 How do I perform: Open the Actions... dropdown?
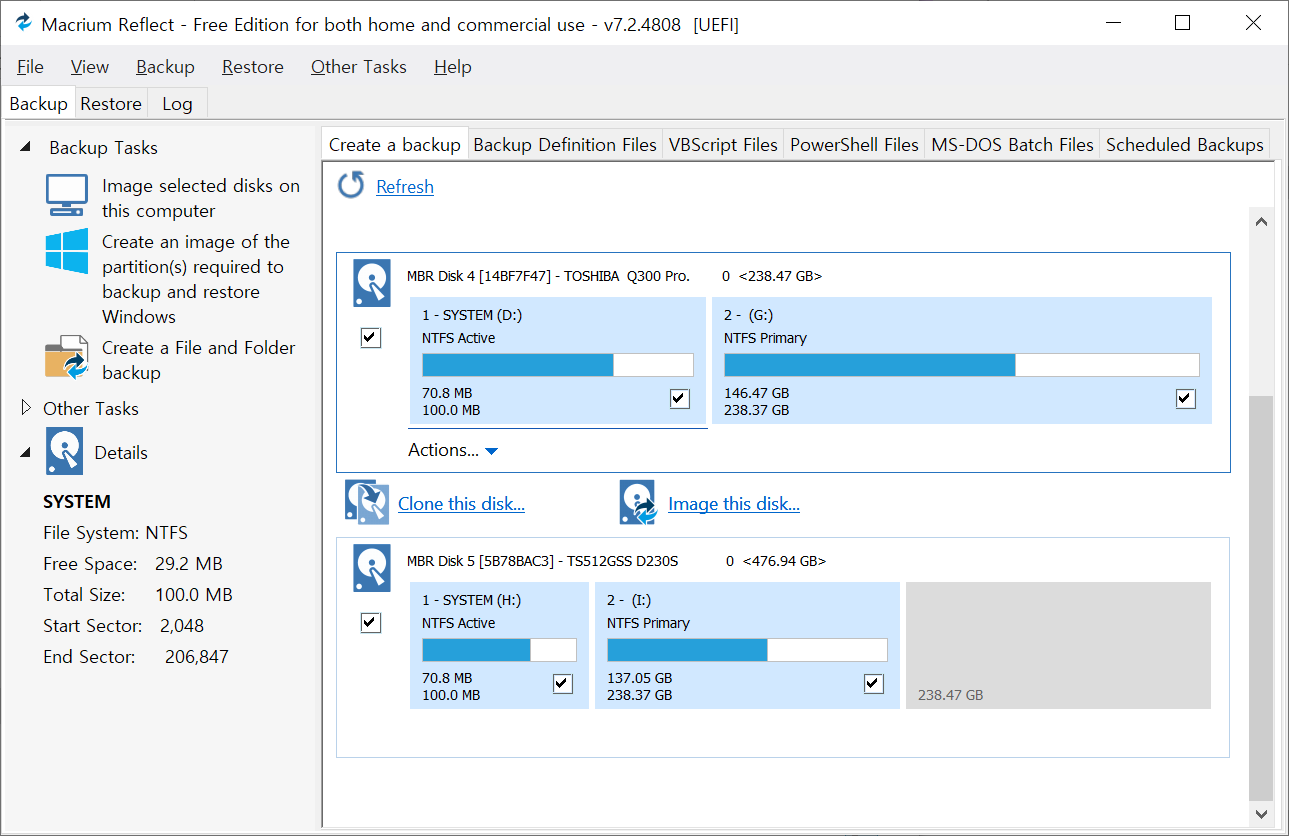453,451
